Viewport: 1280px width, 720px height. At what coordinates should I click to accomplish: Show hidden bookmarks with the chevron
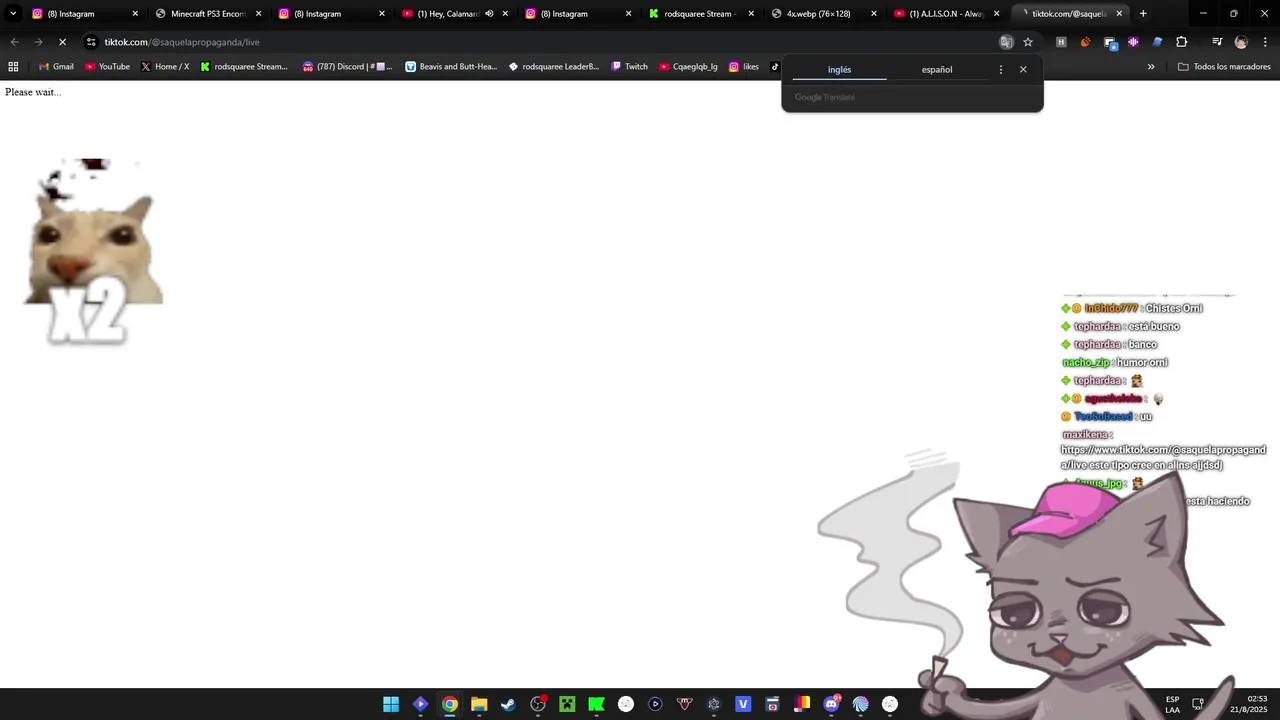coord(1151,67)
